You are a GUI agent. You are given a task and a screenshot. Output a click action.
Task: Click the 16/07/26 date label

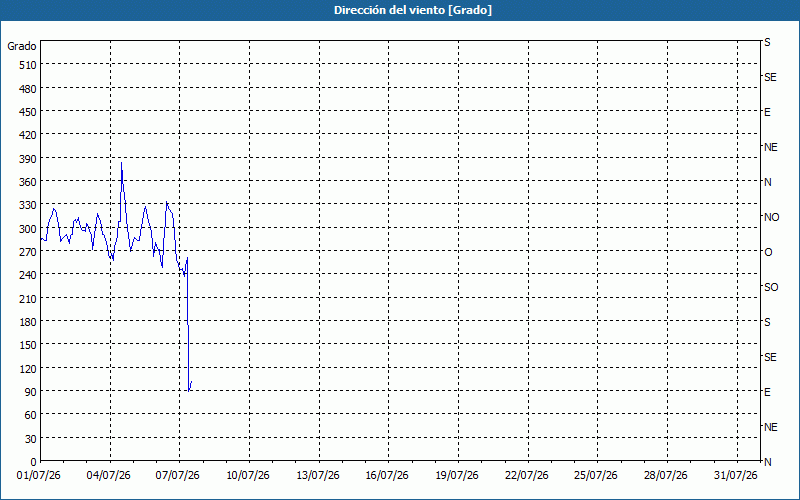[387, 476]
